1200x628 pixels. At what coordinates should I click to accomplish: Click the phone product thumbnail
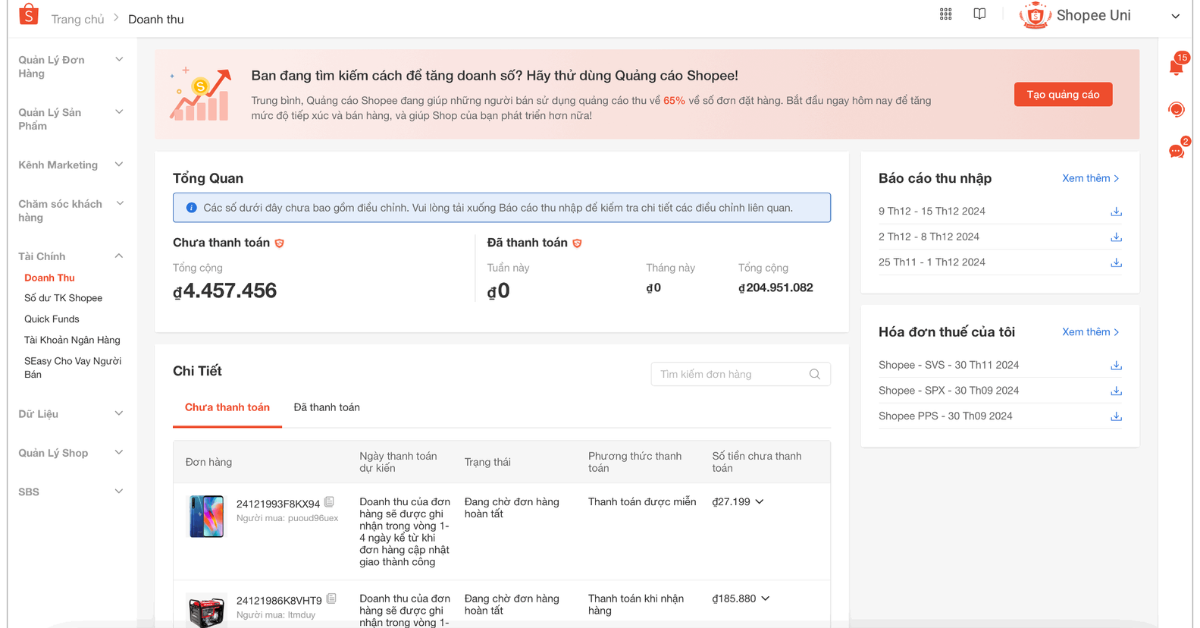(206, 516)
